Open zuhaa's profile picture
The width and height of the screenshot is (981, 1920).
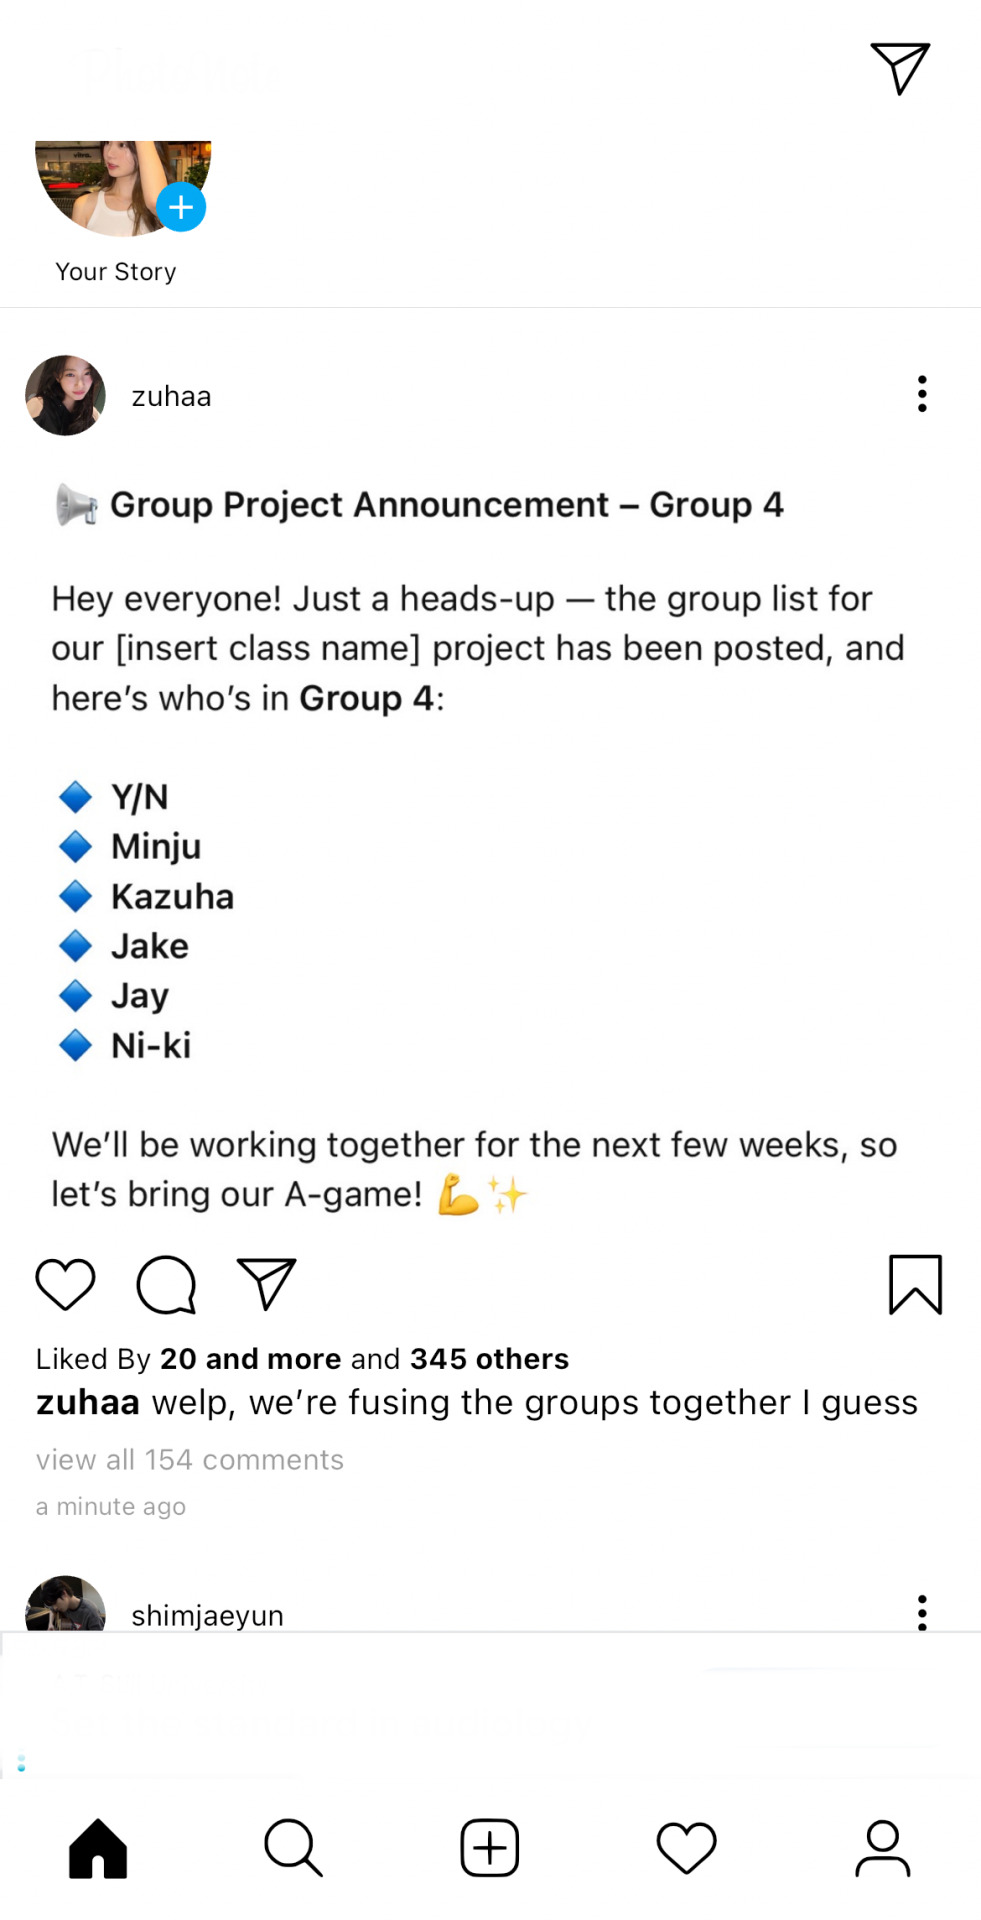65,395
